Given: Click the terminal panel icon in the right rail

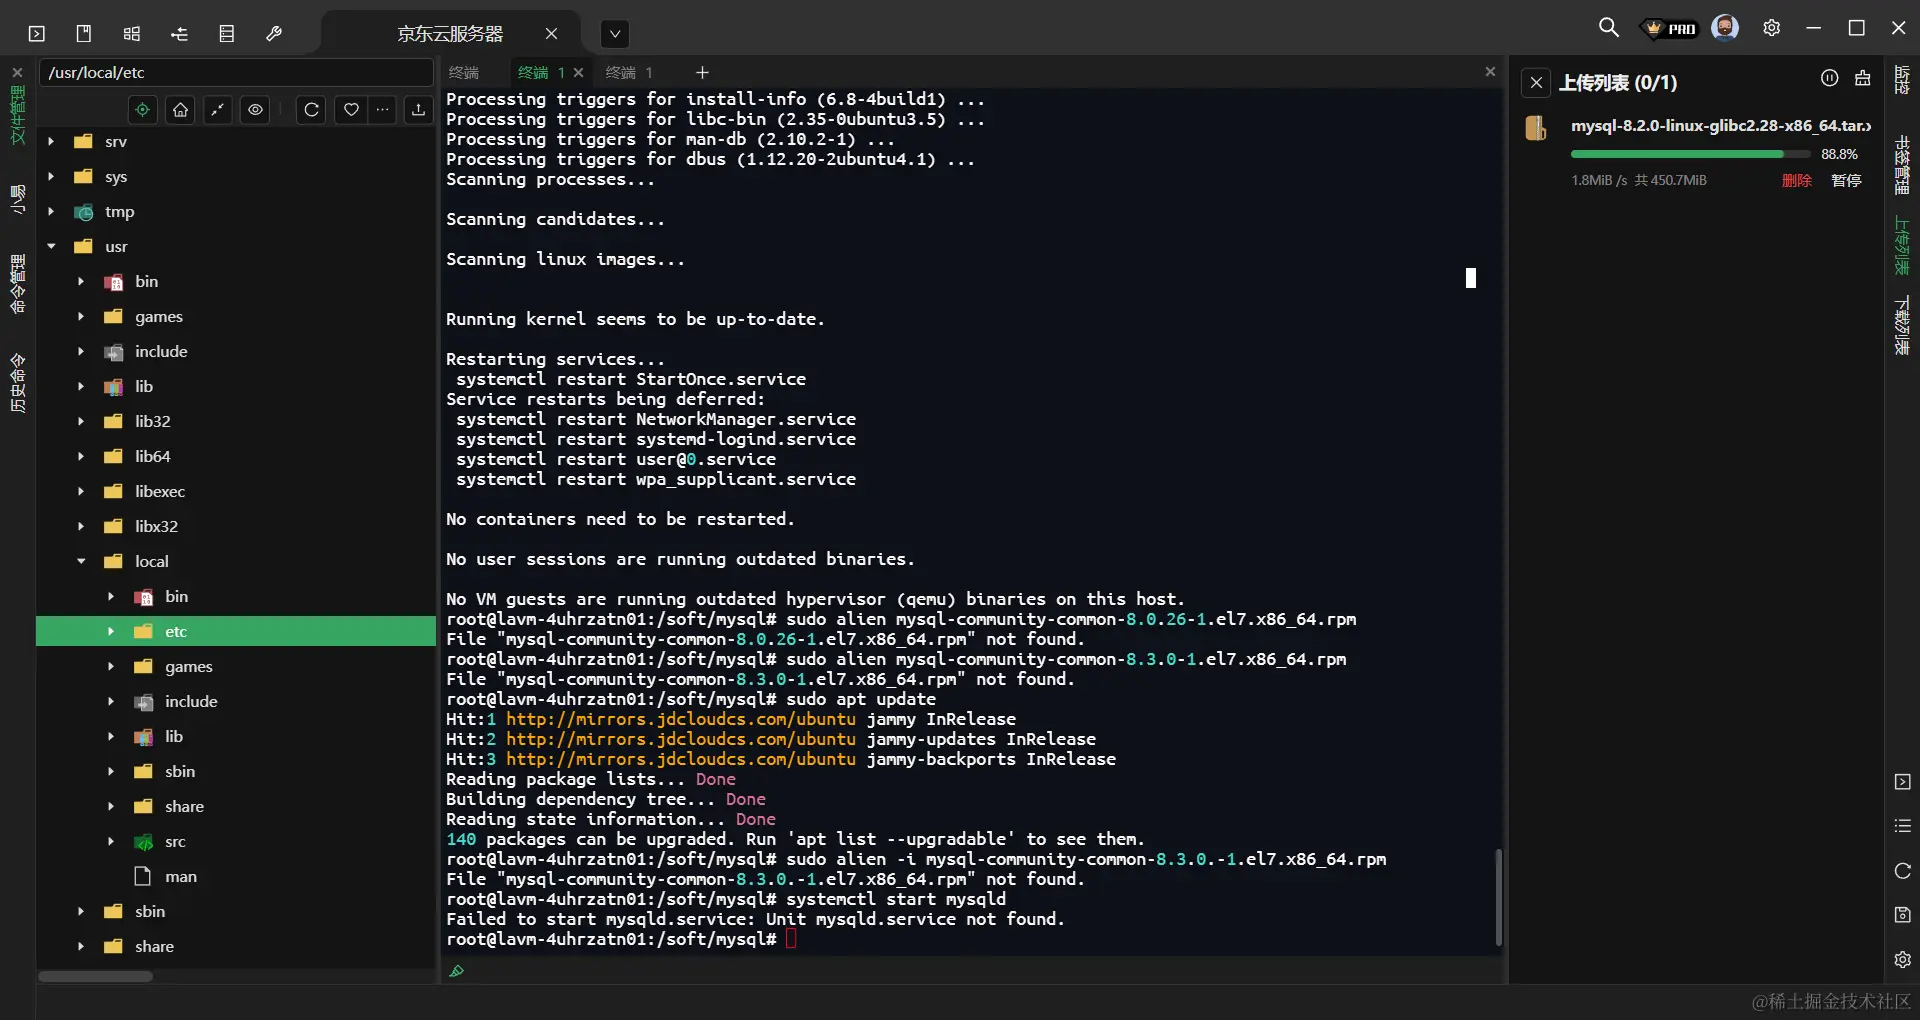Looking at the screenshot, I should [x=1903, y=782].
